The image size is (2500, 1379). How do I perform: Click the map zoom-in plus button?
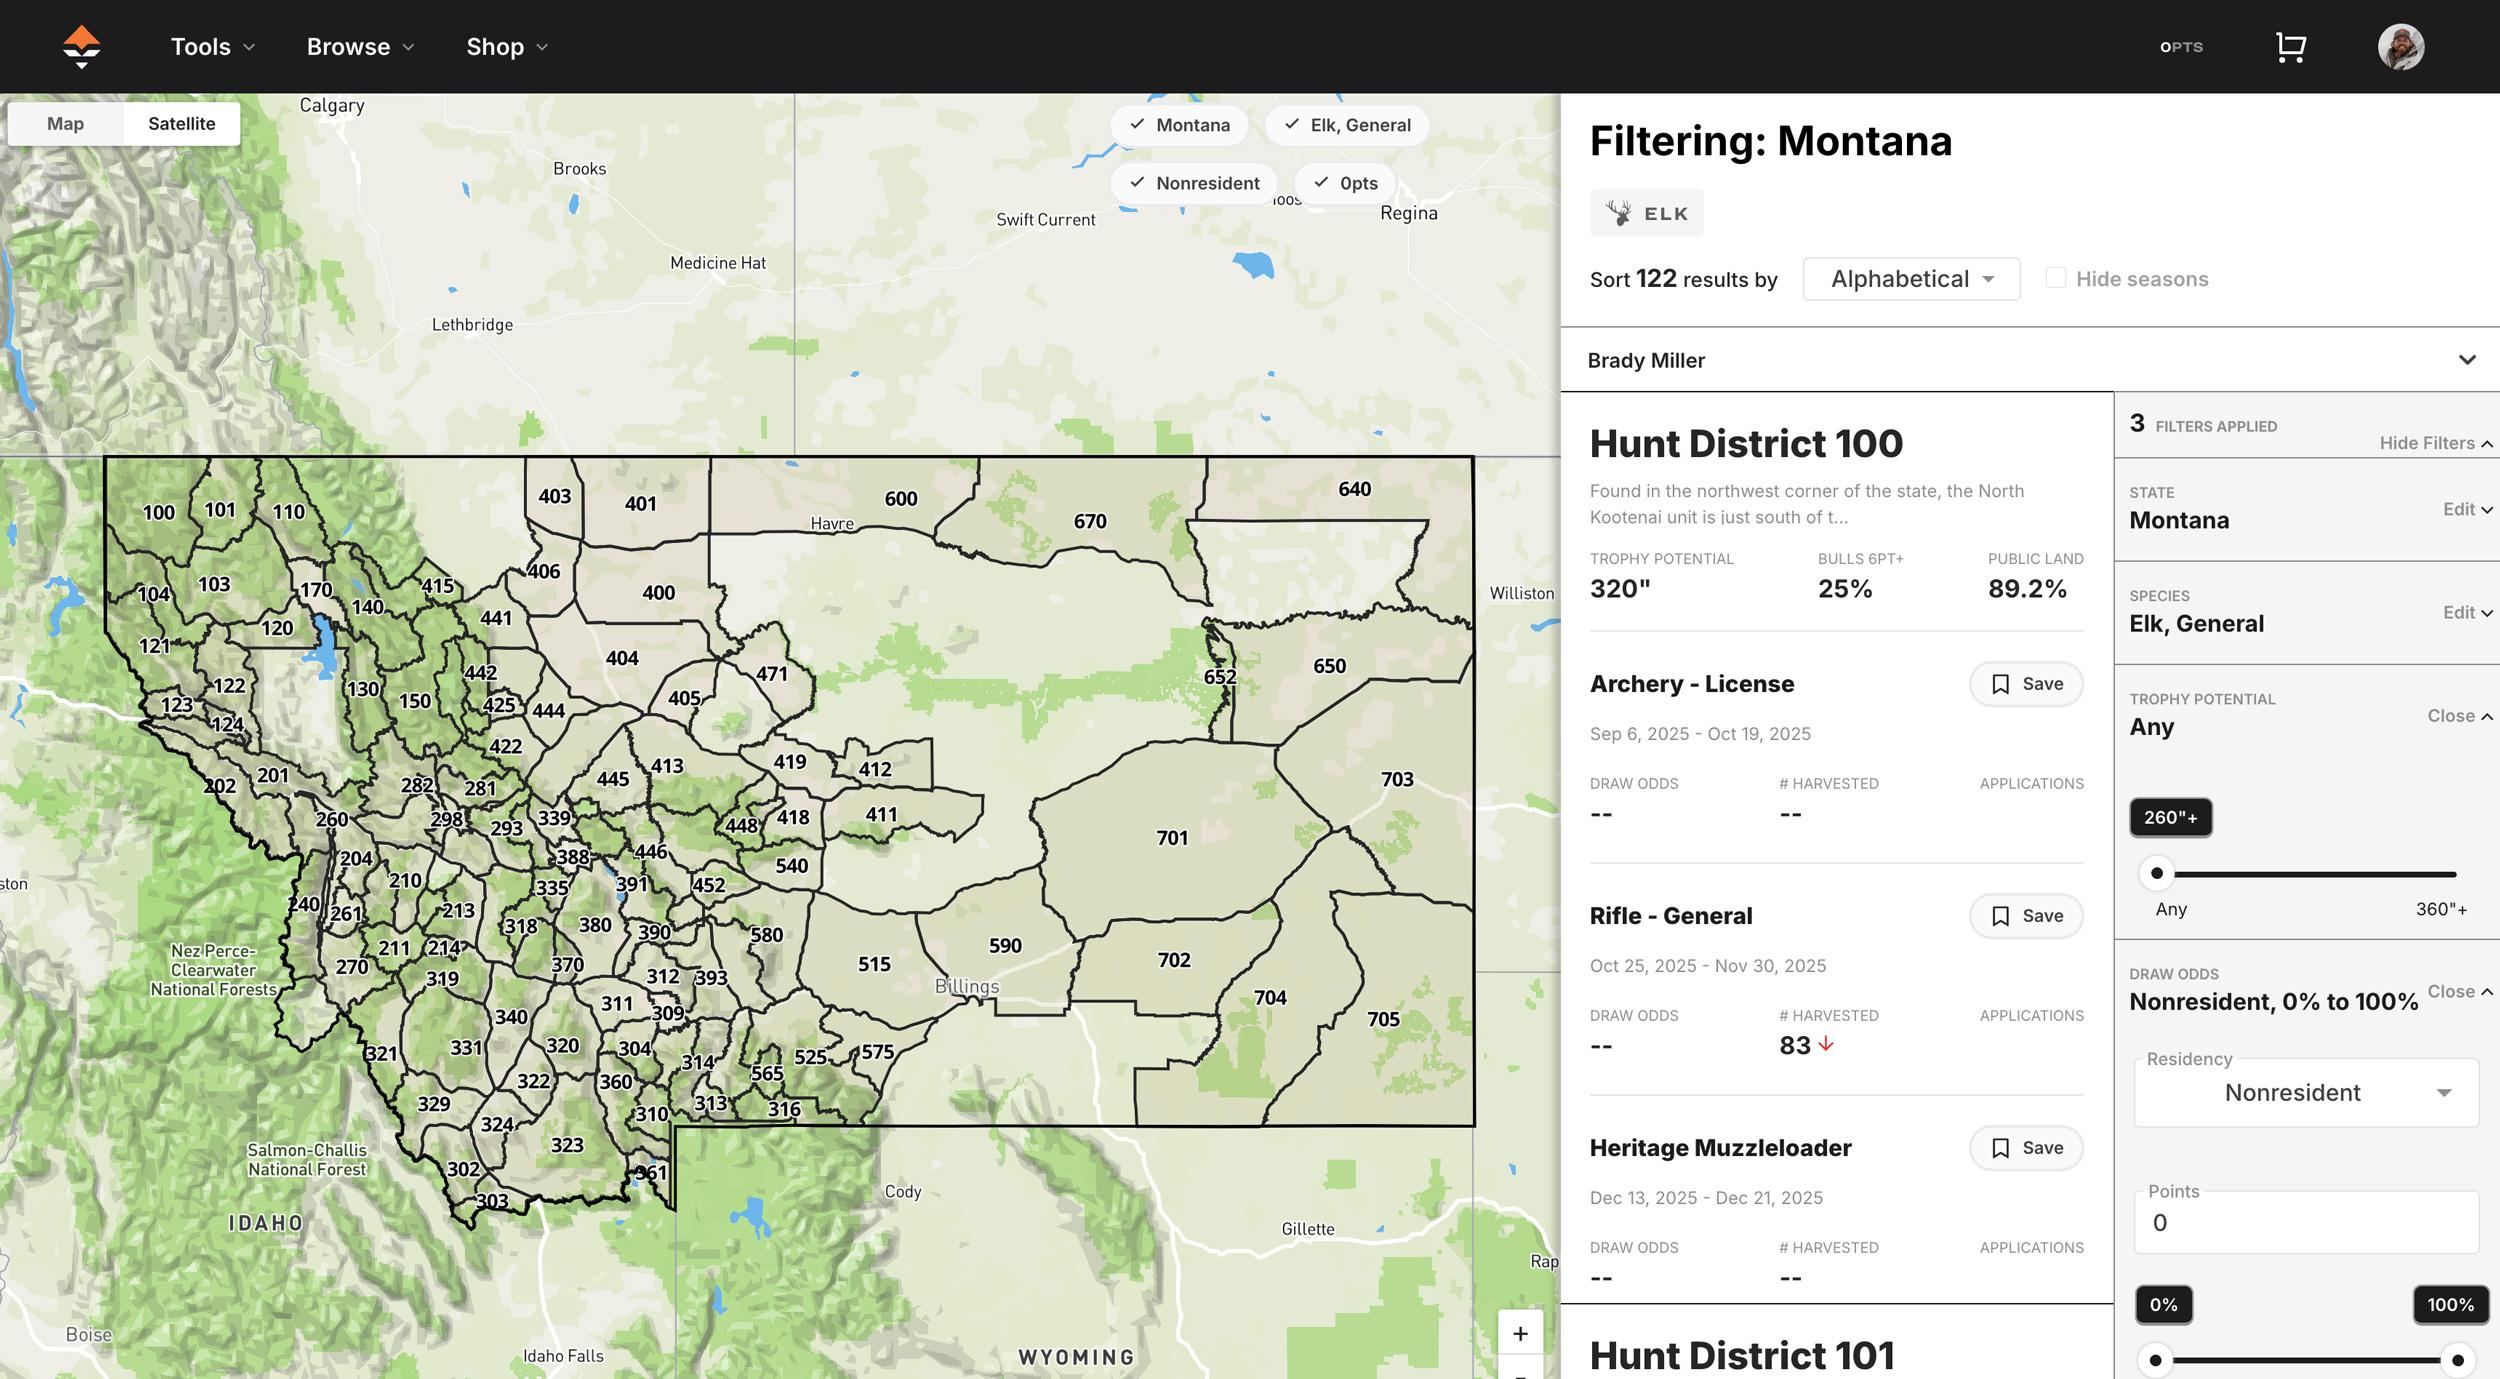(1520, 1333)
